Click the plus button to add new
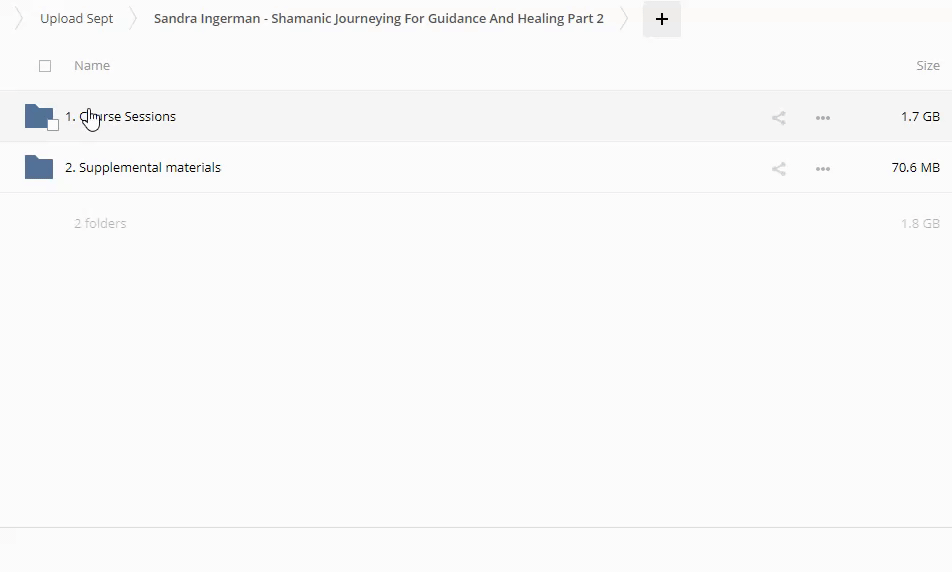This screenshot has width=952, height=572. point(661,19)
